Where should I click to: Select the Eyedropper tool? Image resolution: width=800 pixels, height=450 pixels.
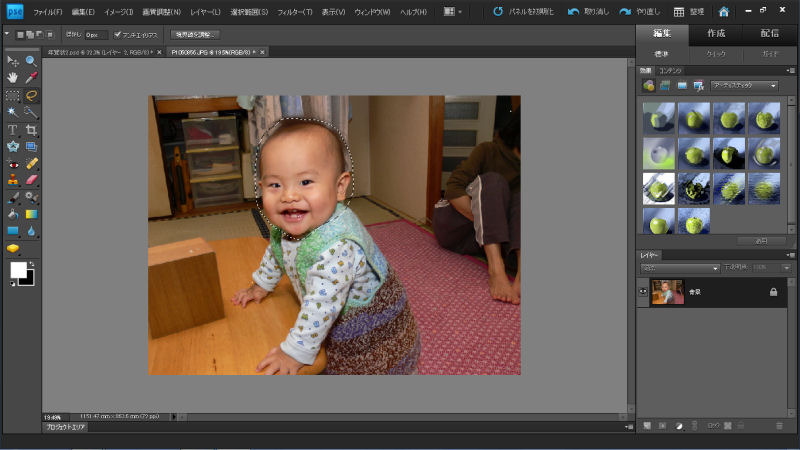click(31, 78)
